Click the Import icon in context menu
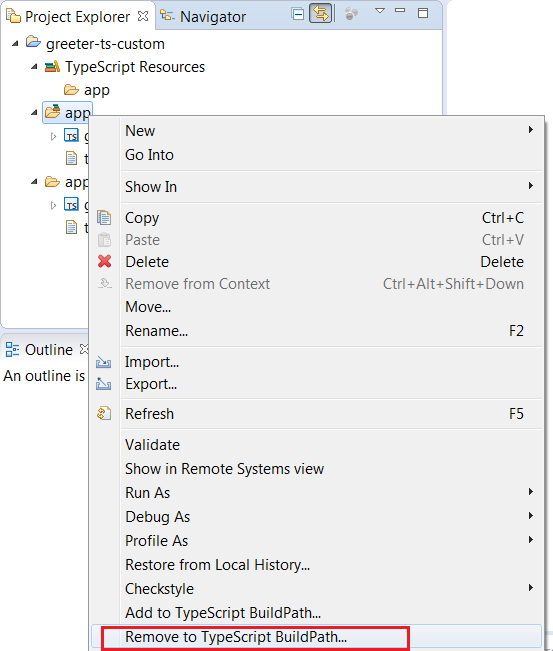This screenshot has width=553, height=651. [x=103, y=362]
